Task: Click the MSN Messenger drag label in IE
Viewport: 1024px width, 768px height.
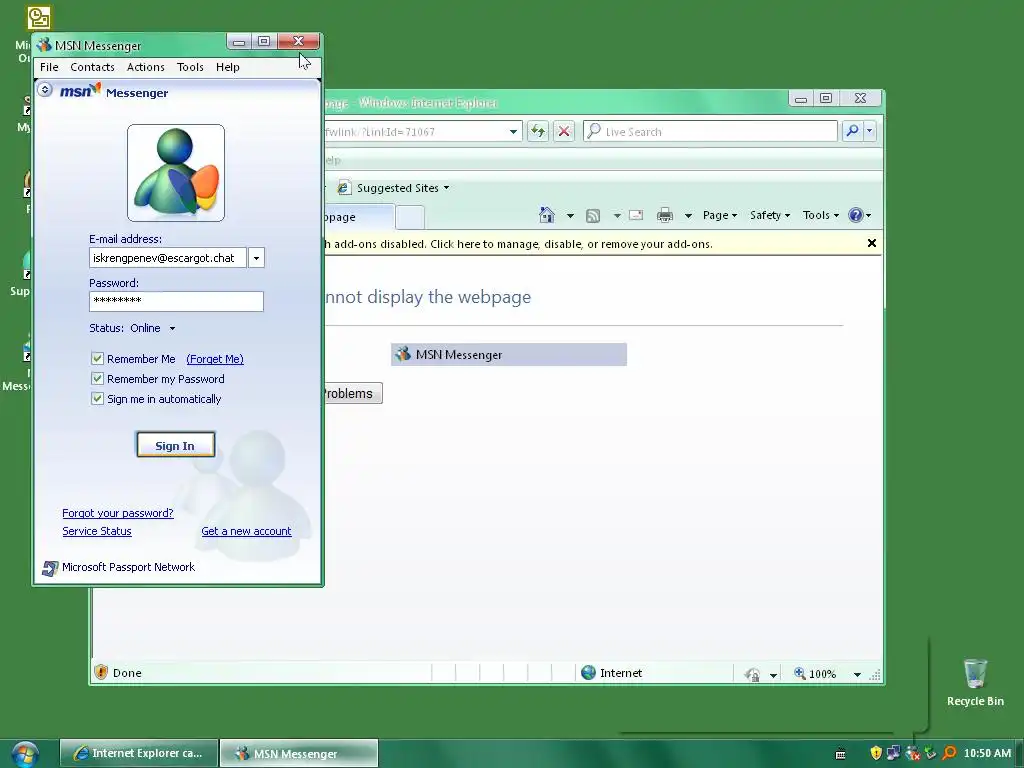Action: tap(509, 355)
